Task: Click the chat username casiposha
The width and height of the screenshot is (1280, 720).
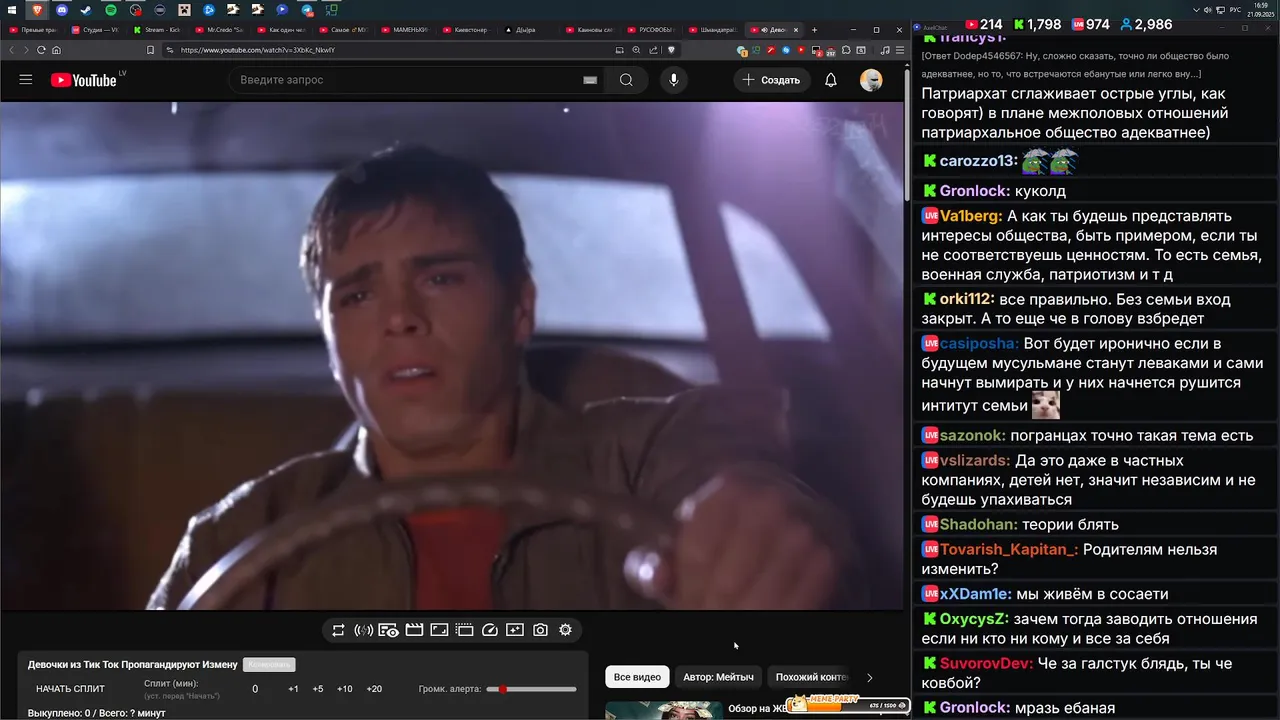Action: point(979,343)
